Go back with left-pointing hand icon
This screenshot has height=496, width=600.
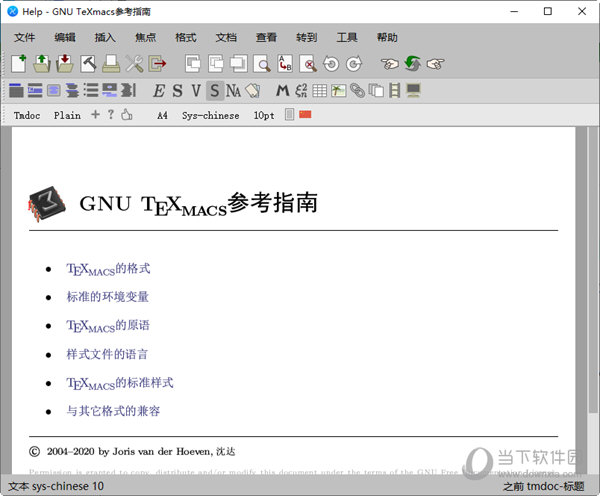pos(390,64)
